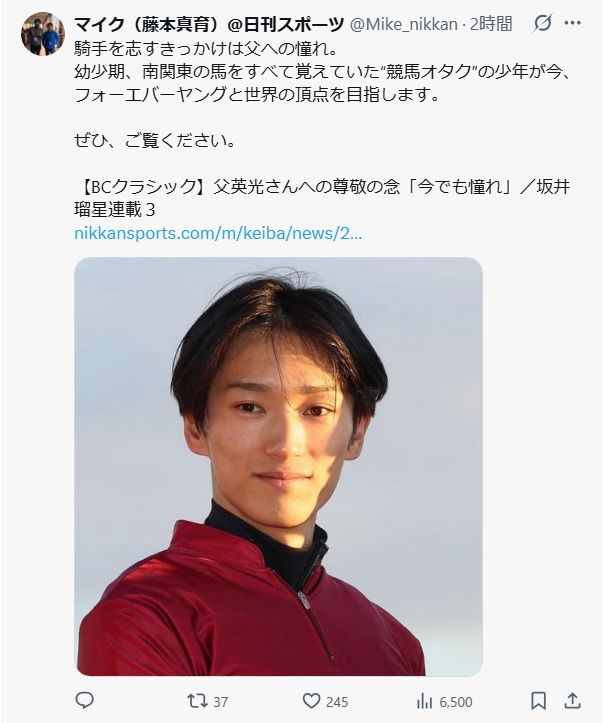Click headline text starting 【BCクラシック】
The height and width of the screenshot is (723, 609).
coord(322,198)
